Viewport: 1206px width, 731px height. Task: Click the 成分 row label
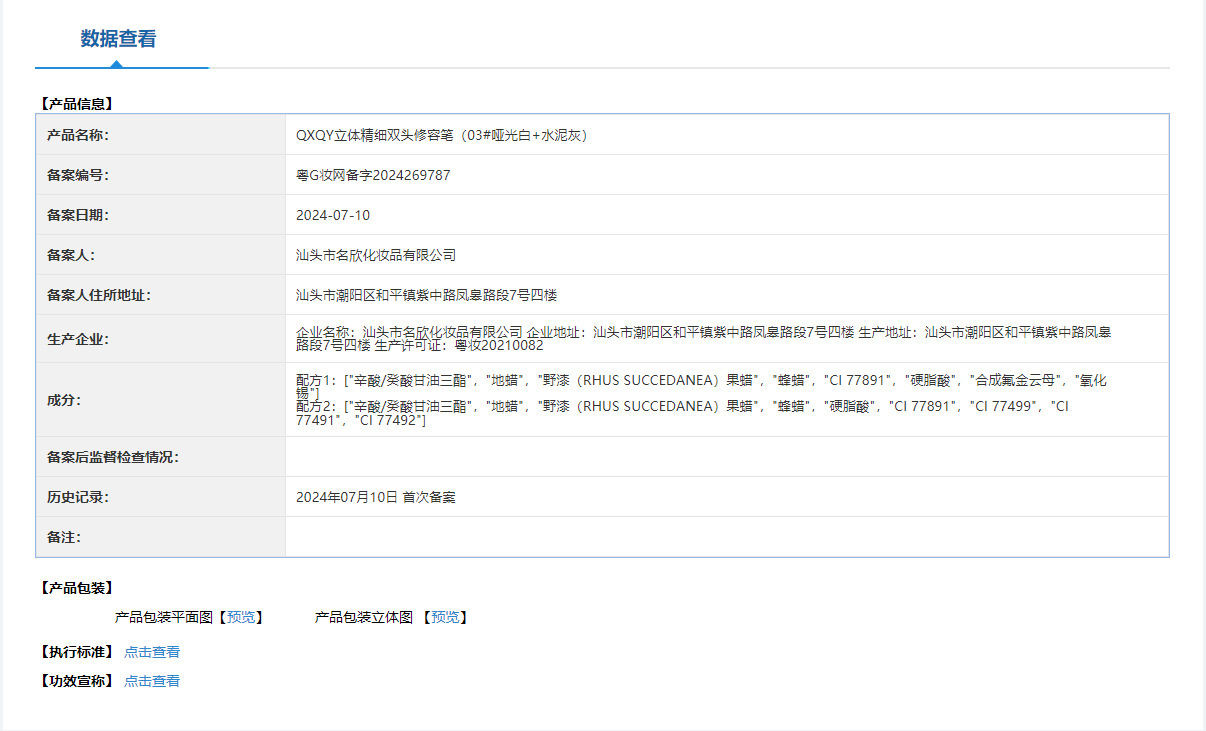pos(63,400)
